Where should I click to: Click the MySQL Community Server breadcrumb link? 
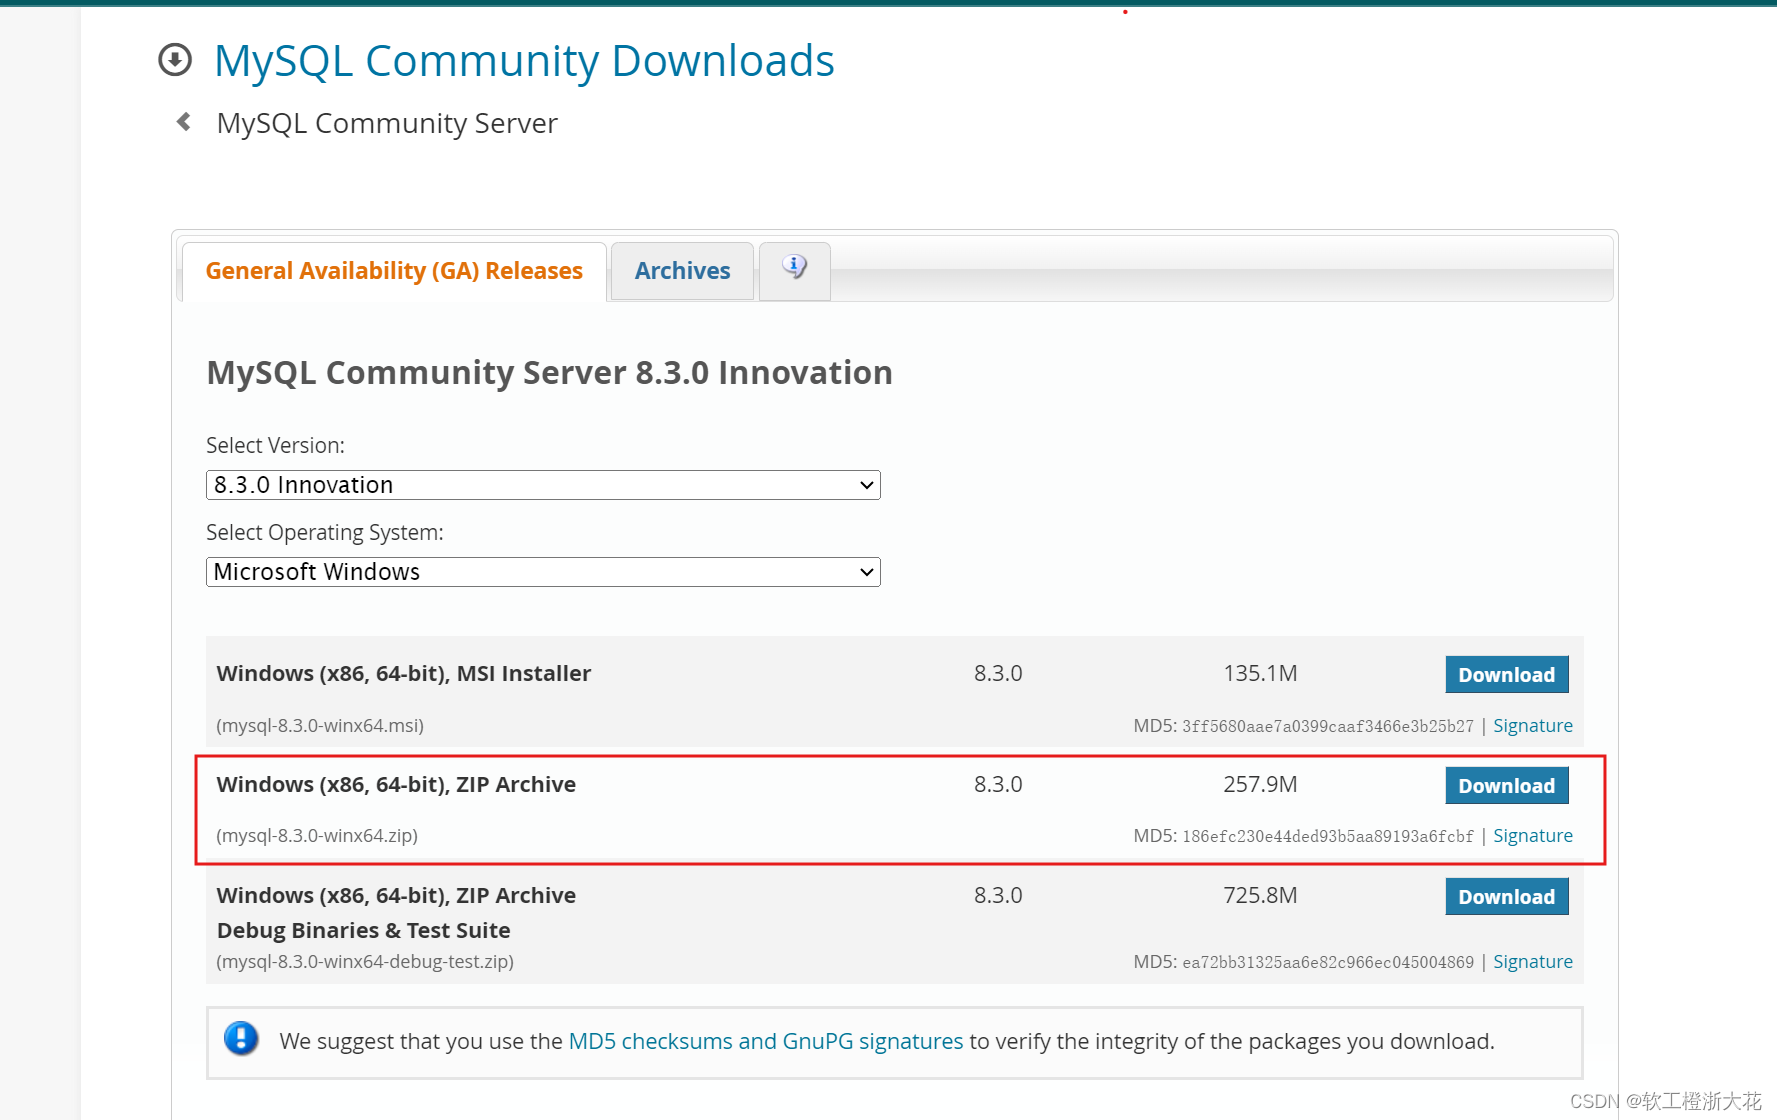(x=386, y=122)
